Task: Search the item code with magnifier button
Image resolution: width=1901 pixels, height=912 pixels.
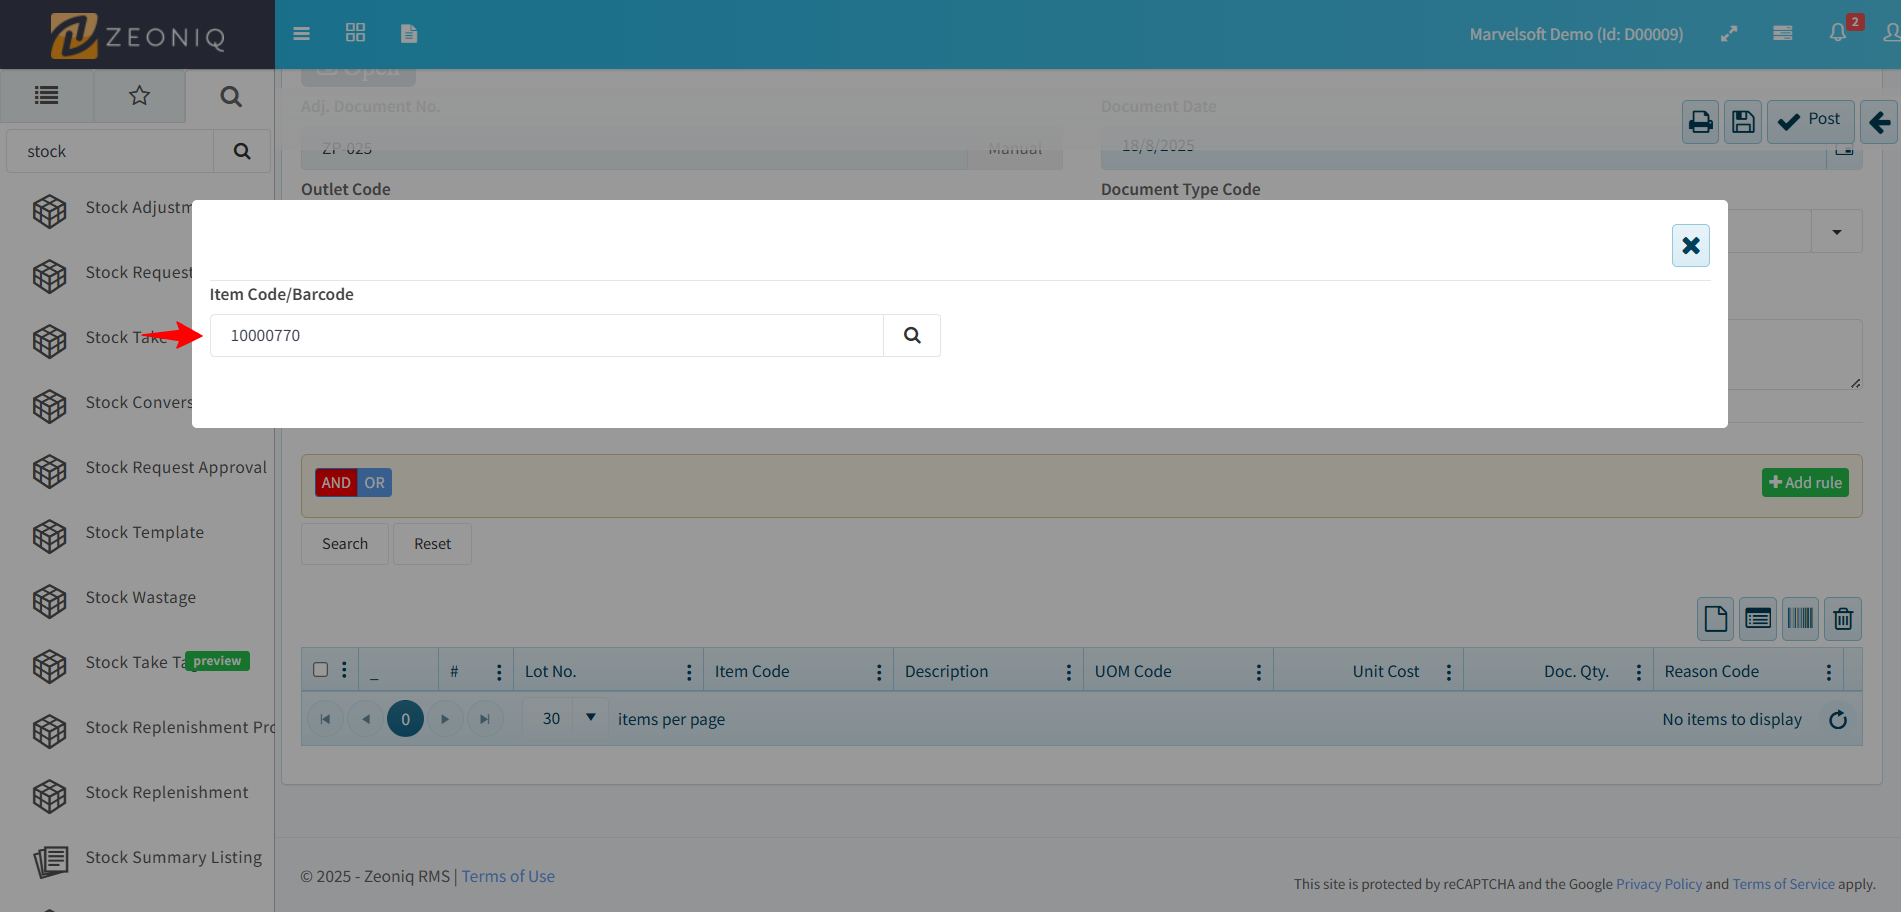Action: [912, 336]
